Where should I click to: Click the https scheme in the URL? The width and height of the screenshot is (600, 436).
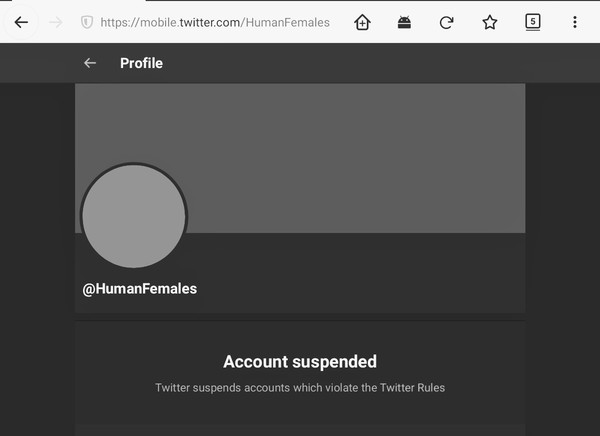120,22
